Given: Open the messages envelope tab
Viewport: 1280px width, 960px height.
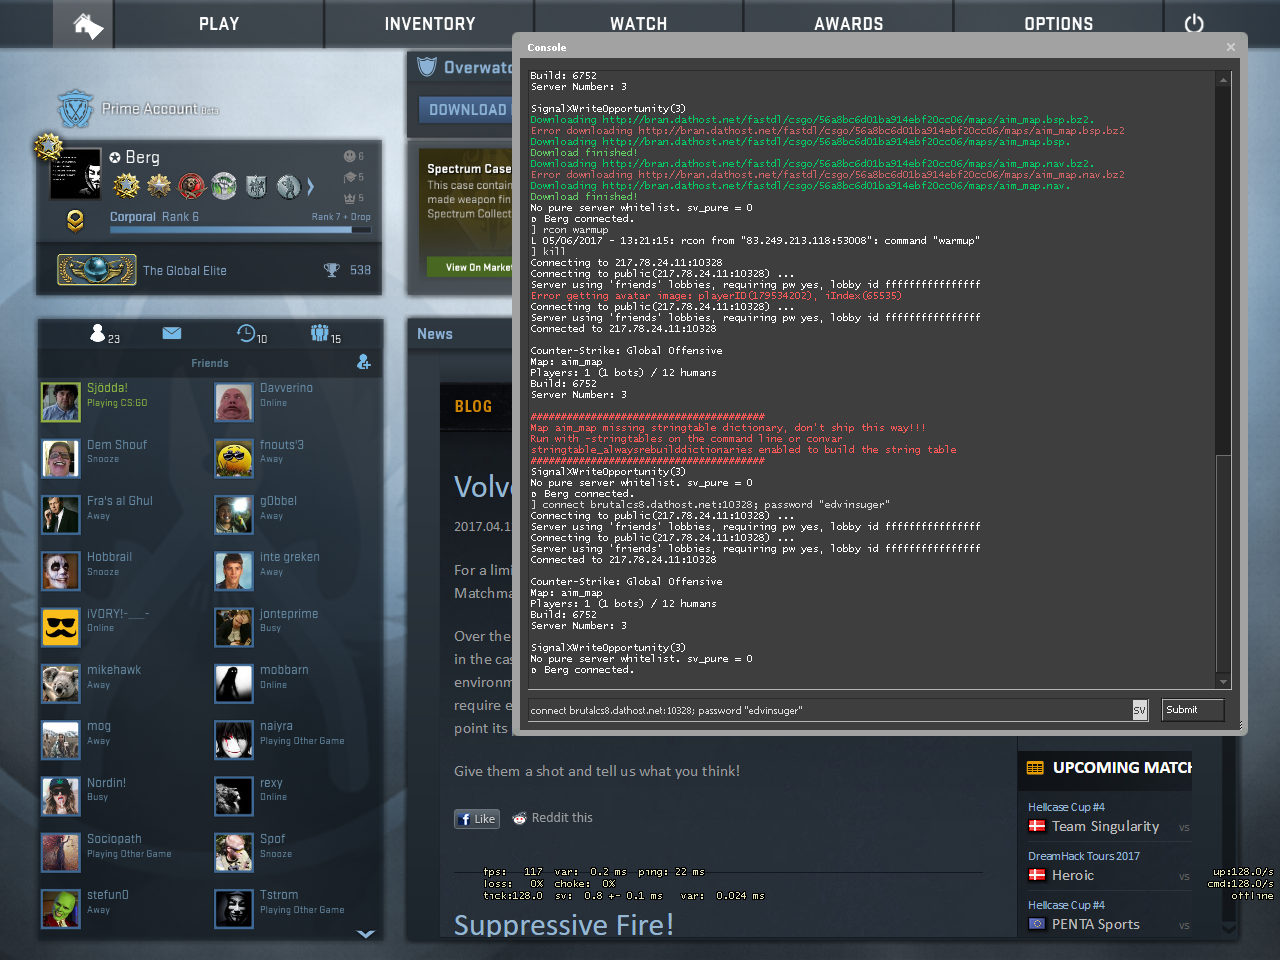Looking at the screenshot, I should (172, 333).
